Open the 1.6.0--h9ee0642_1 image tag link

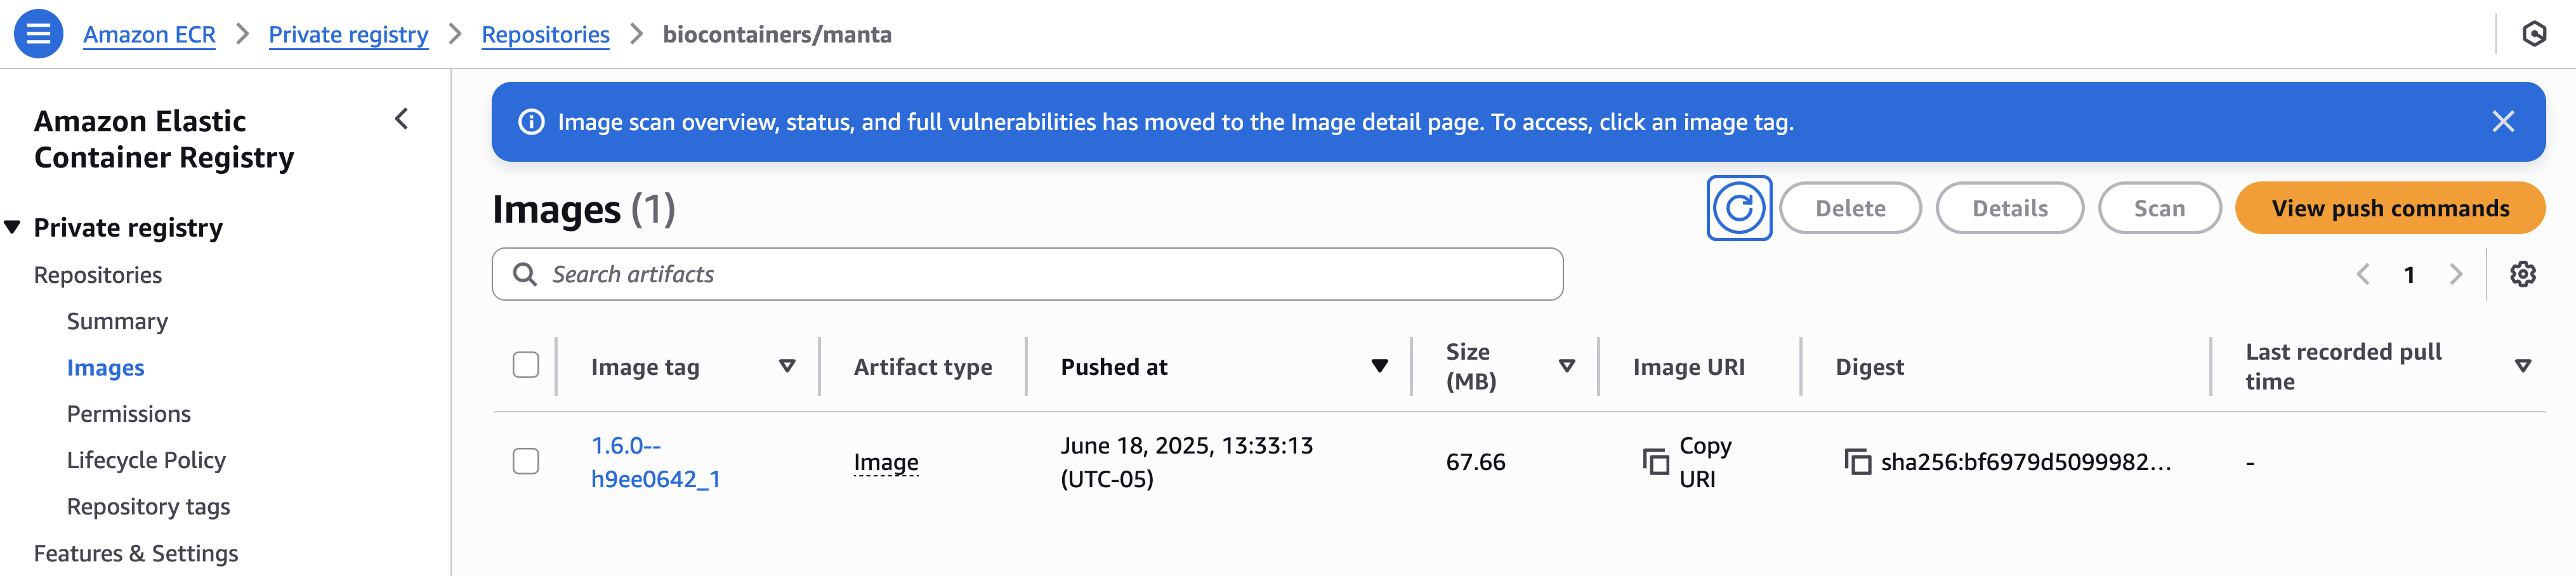pos(655,462)
